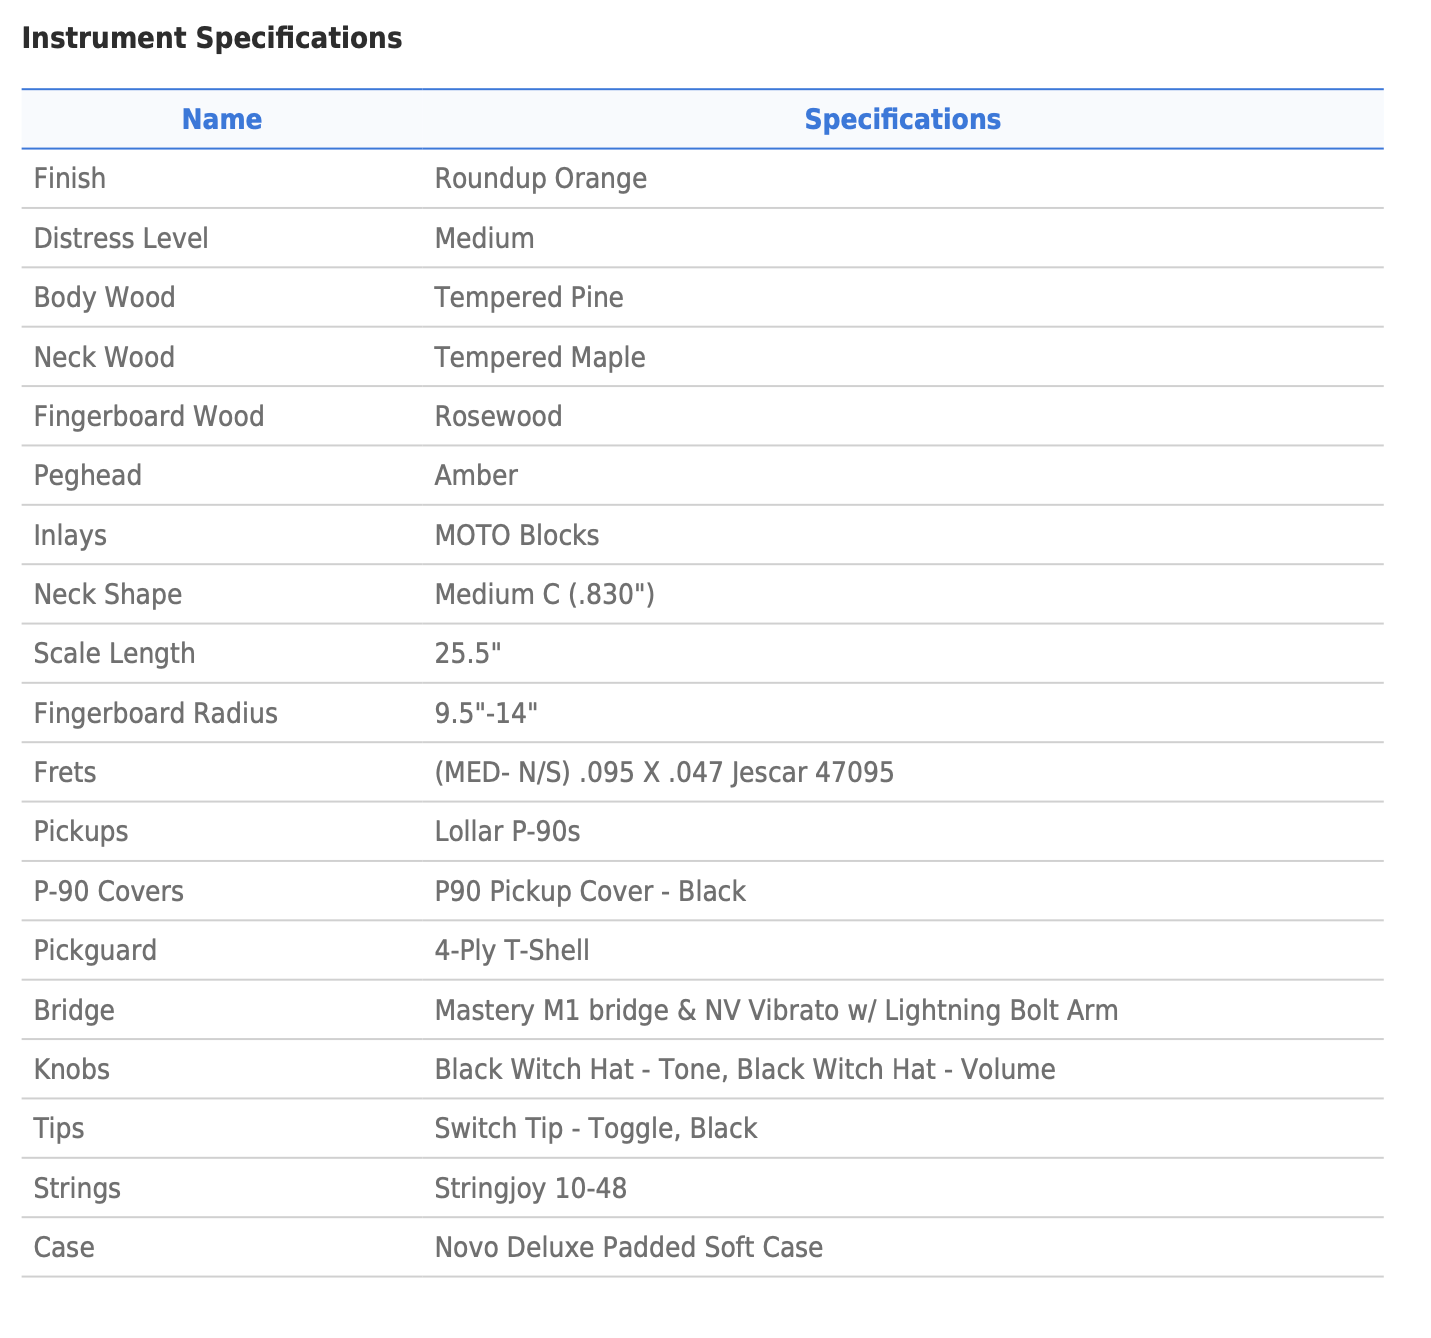This screenshot has height=1338, width=1431.
Task: Click the 'Roundup Orange' finish value
Action: (x=541, y=178)
